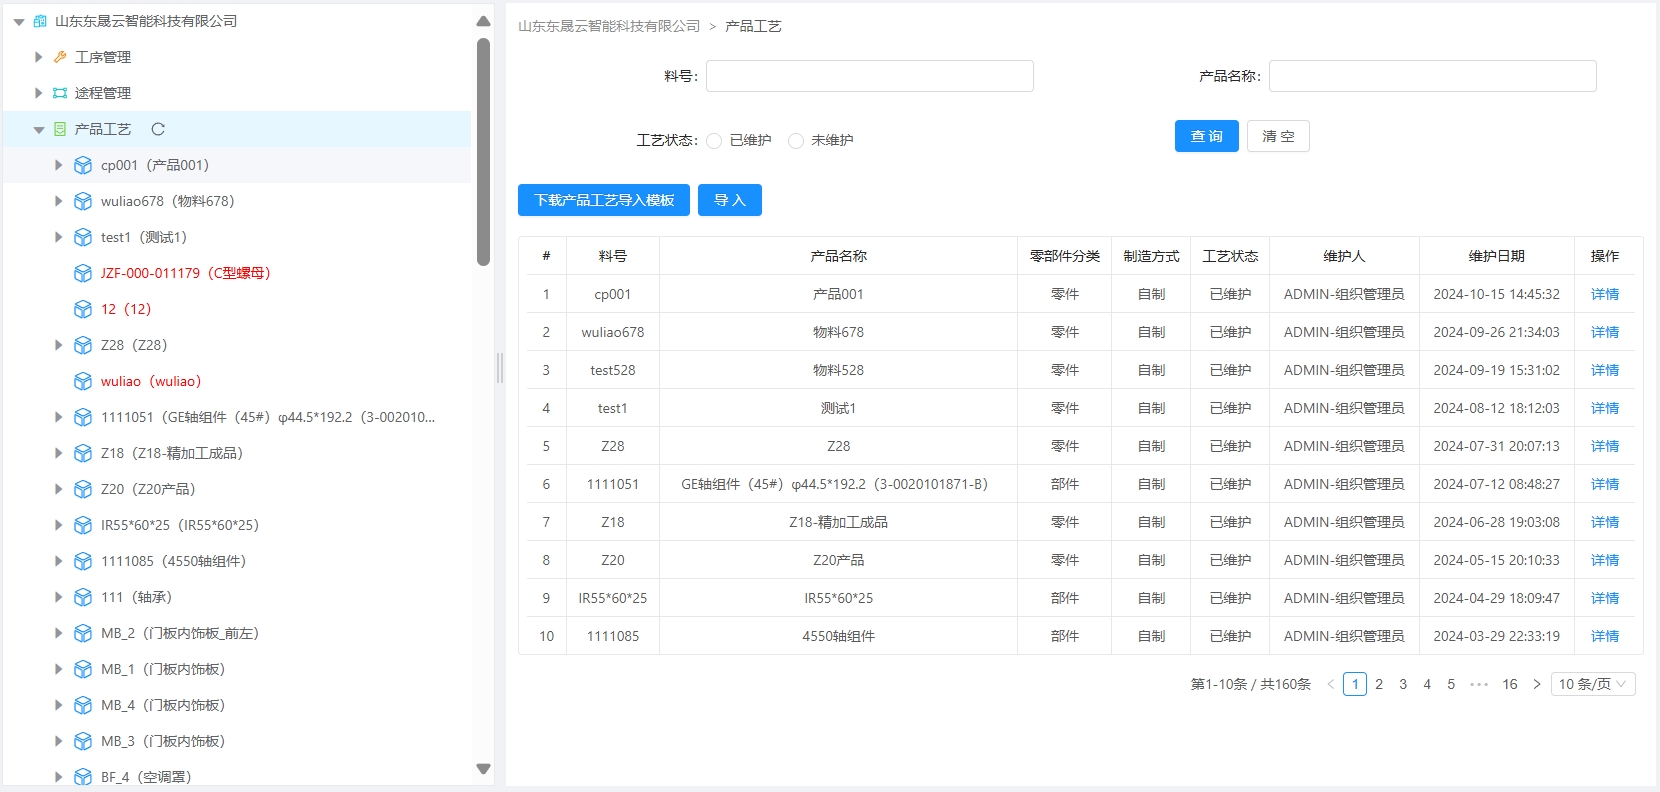Open 详情 for the test528 row
Viewport: 1660px width, 792px height.
coord(1605,370)
